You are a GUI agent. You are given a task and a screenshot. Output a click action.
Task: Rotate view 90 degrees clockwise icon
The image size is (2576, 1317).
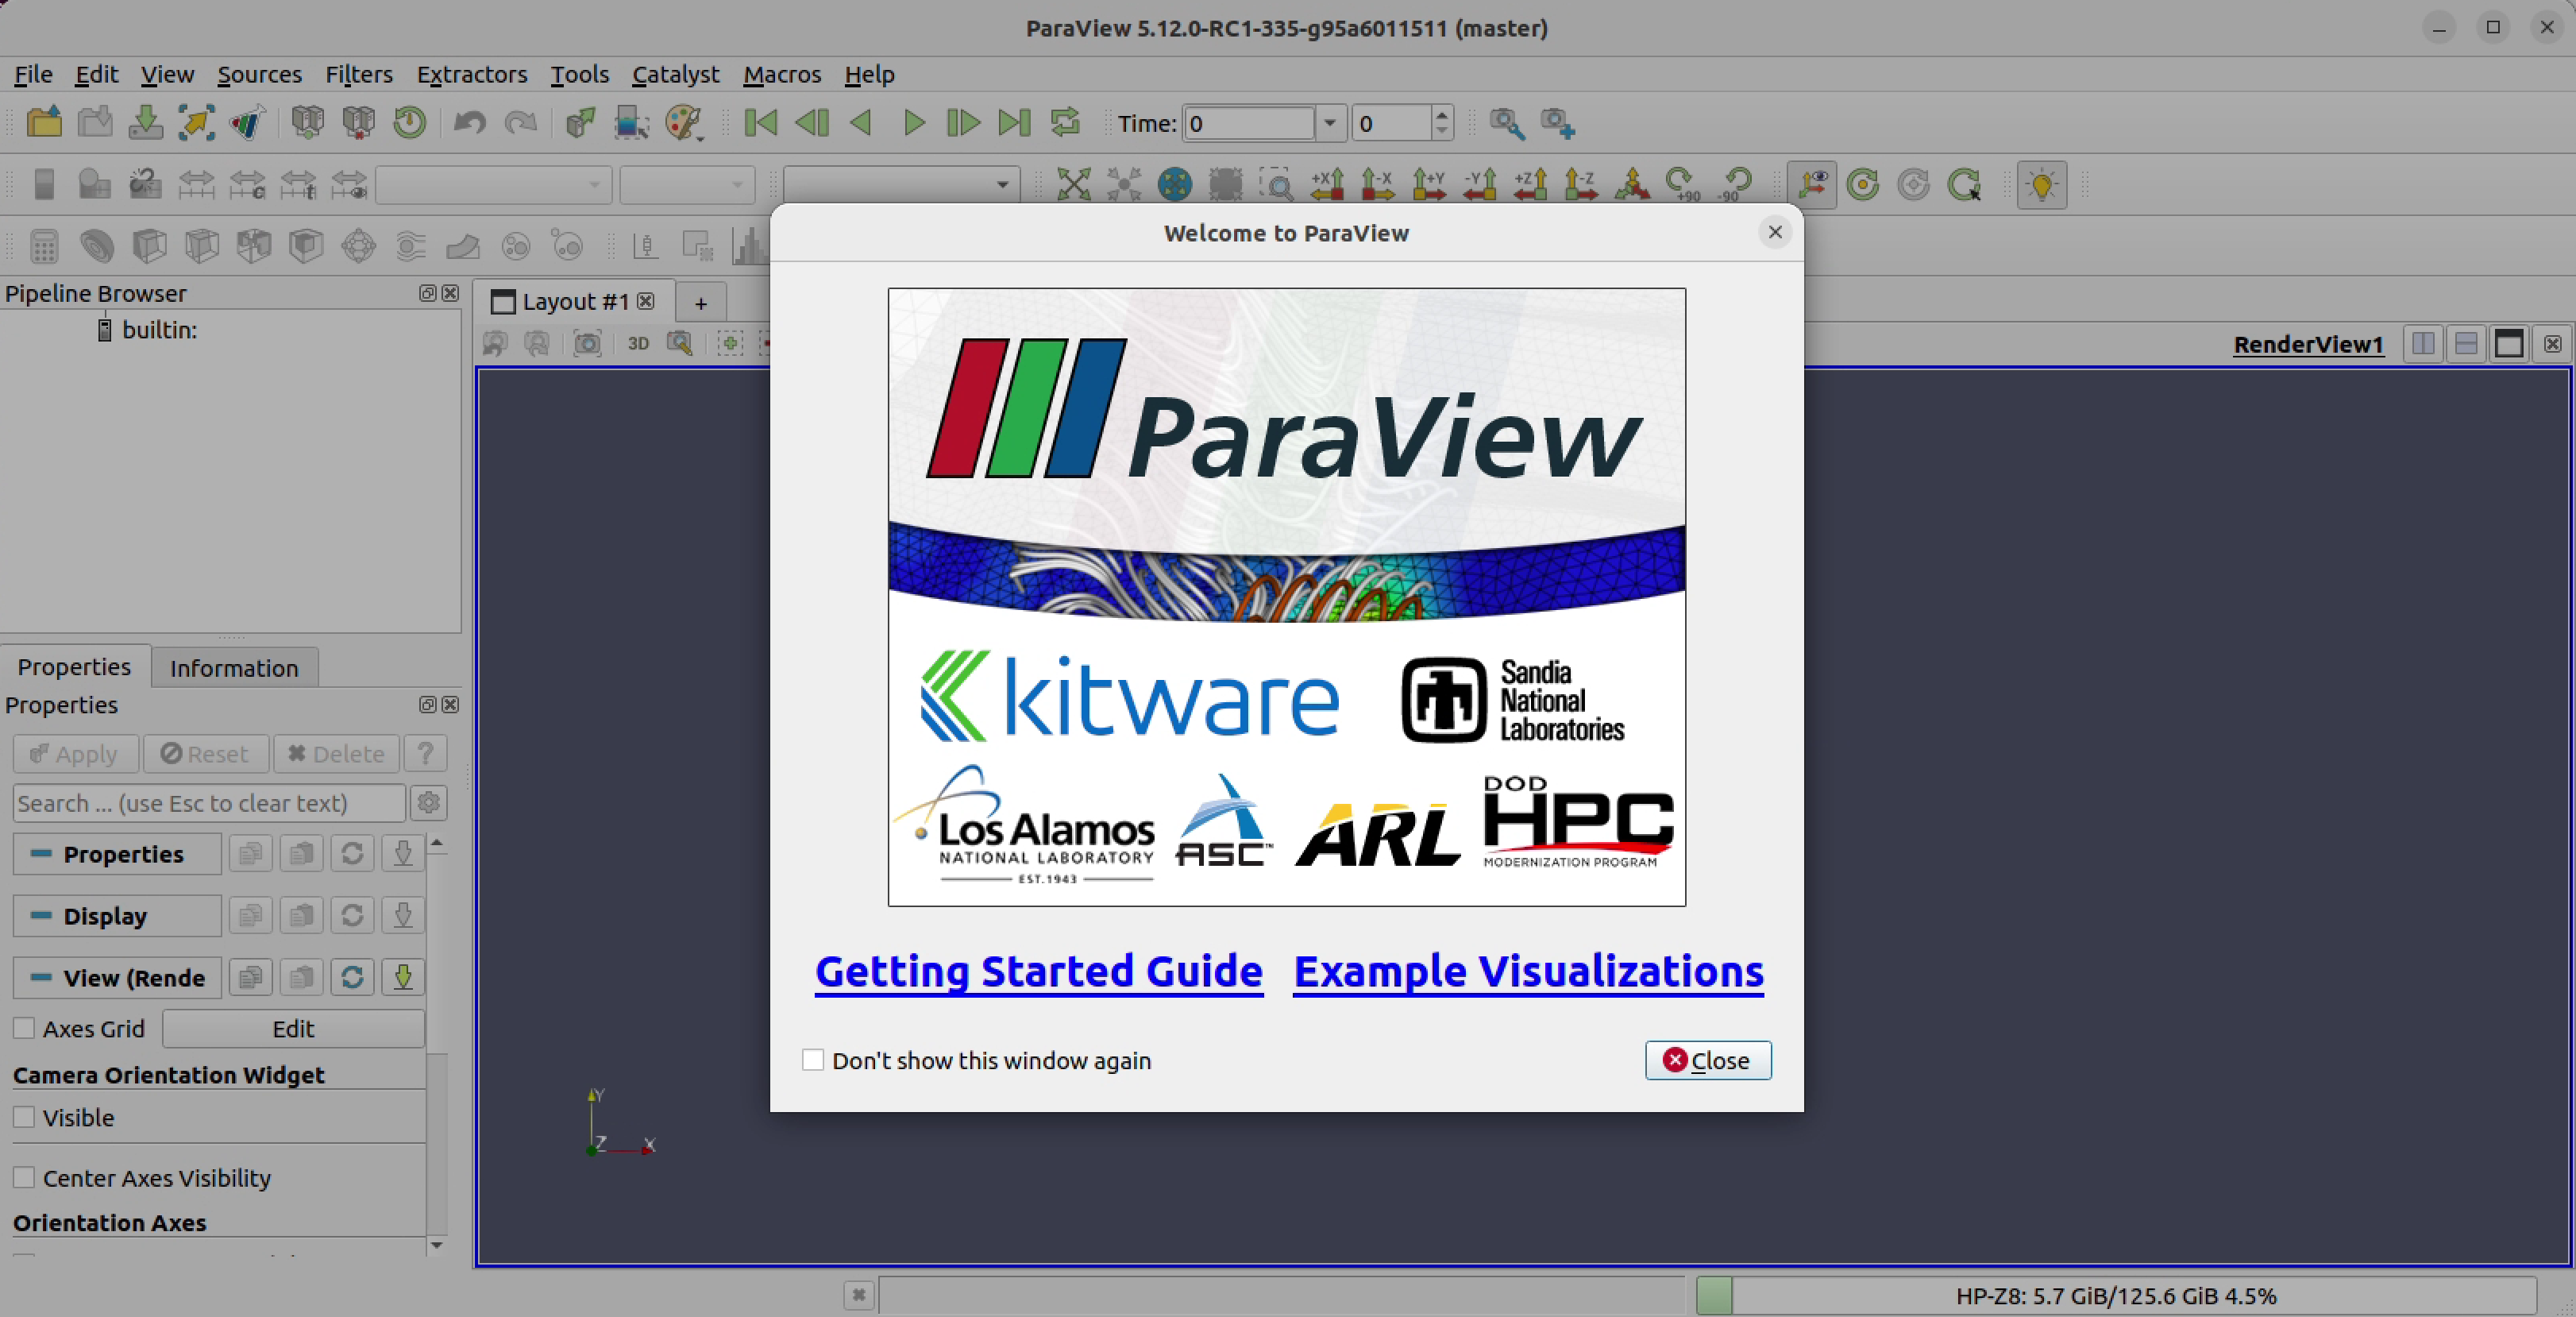tap(1683, 185)
